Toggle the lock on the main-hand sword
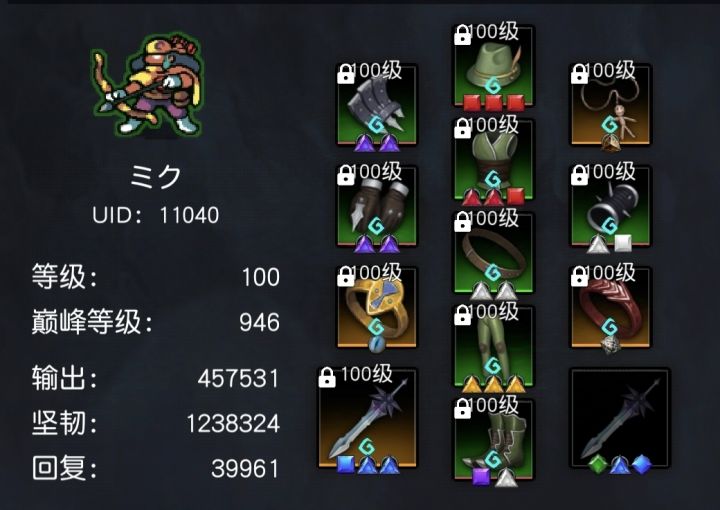 pos(326,378)
